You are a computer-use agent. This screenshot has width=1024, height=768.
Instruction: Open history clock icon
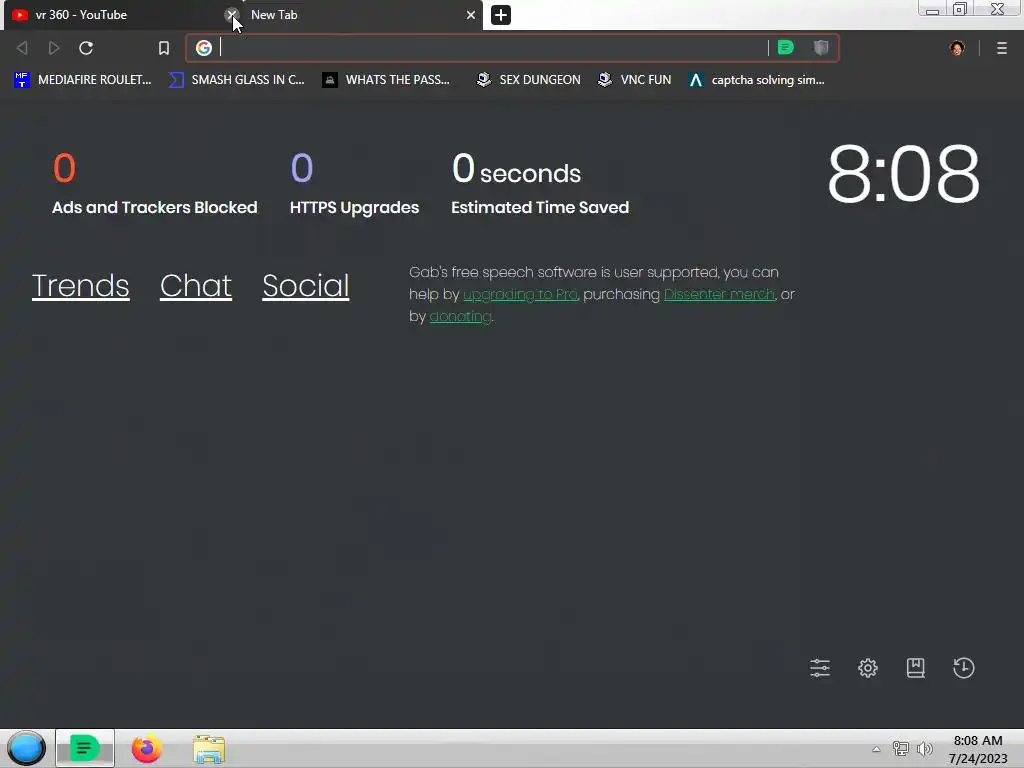[x=964, y=667]
